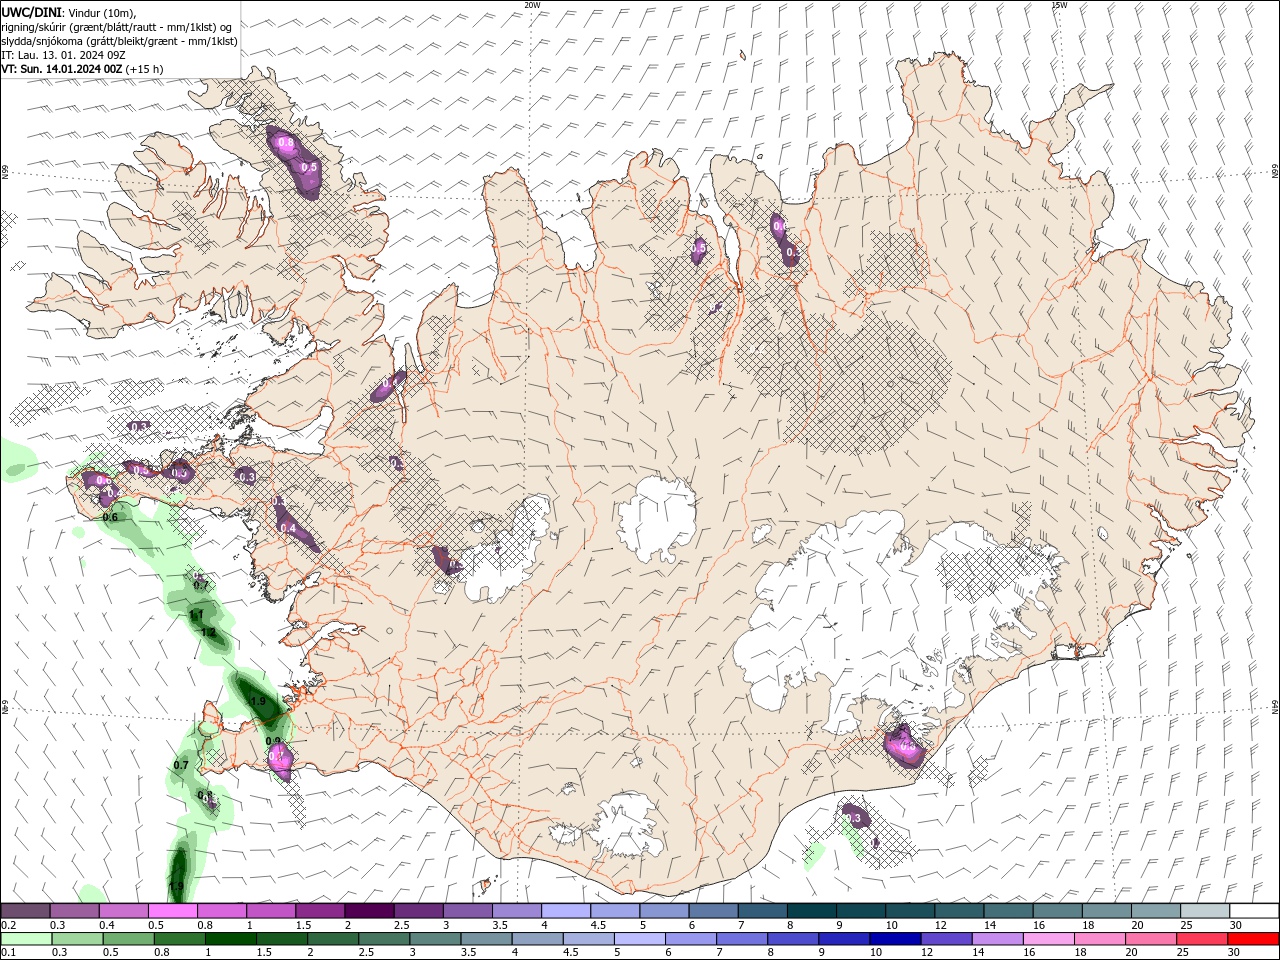This screenshot has width=1280, height=960.
Task: Pick the darkest green swatch starting at 1
Action: pyautogui.click(x=230, y=939)
